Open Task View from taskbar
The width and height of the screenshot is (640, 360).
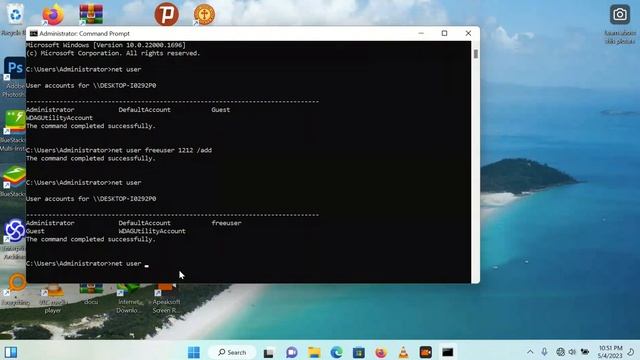[x=269, y=352]
